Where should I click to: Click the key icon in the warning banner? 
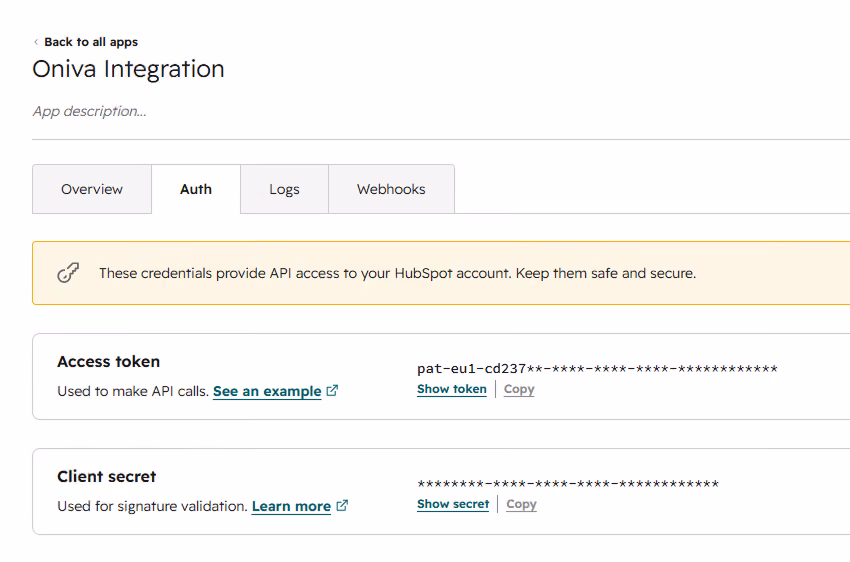coord(68,273)
